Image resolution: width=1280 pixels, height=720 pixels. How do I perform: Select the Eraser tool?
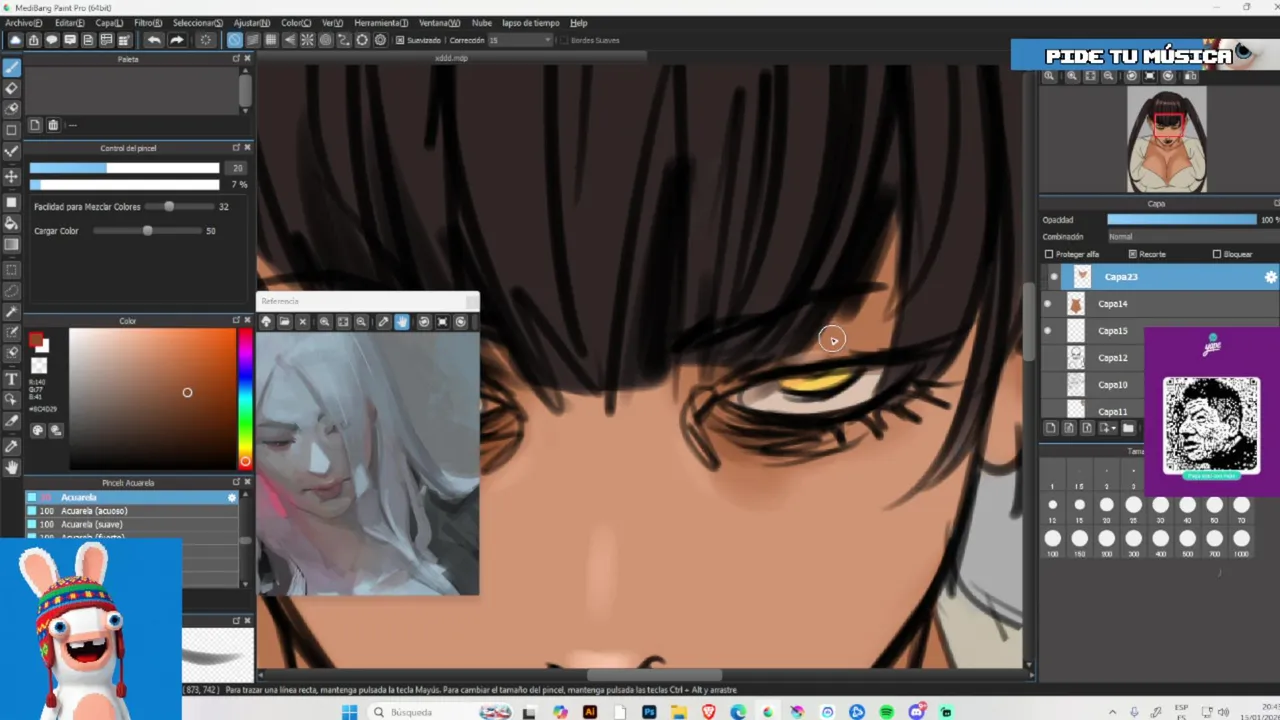click(x=12, y=89)
